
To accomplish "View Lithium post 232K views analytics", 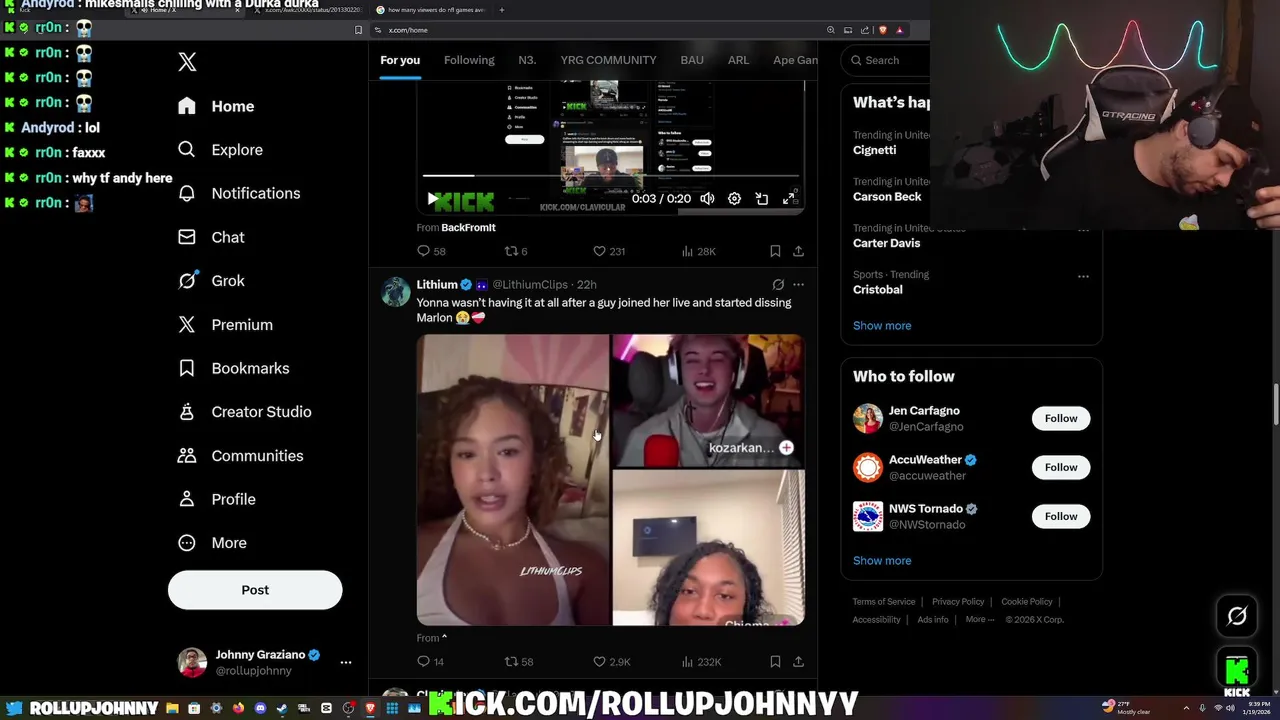I will (x=701, y=662).
